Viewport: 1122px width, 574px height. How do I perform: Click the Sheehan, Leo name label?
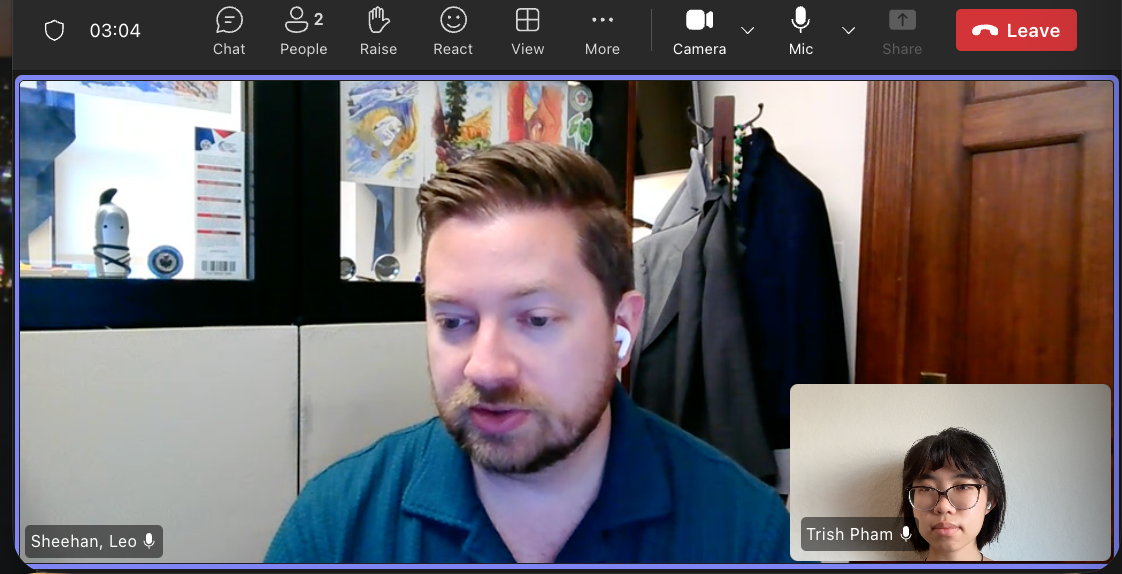[84, 542]
